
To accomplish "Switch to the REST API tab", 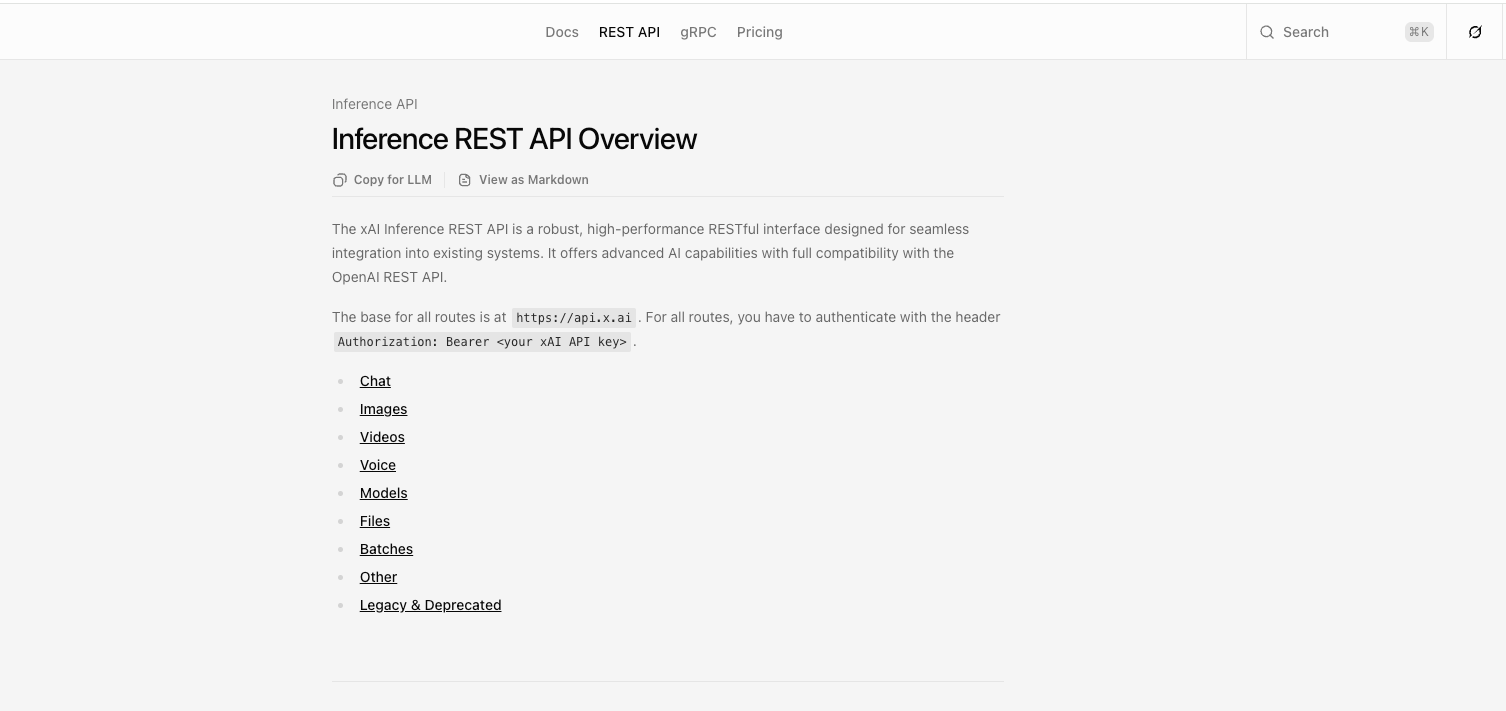I will coord(629,31).
